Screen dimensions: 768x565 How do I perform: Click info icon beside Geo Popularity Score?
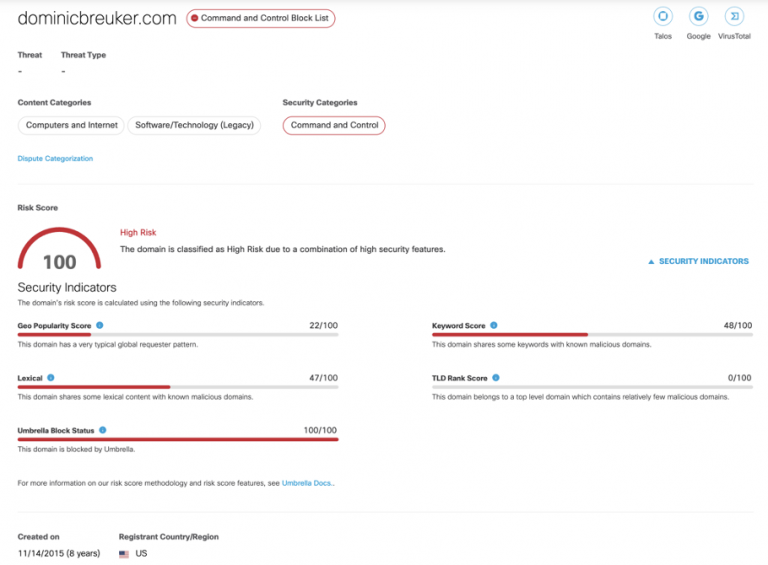click(100, 326)
